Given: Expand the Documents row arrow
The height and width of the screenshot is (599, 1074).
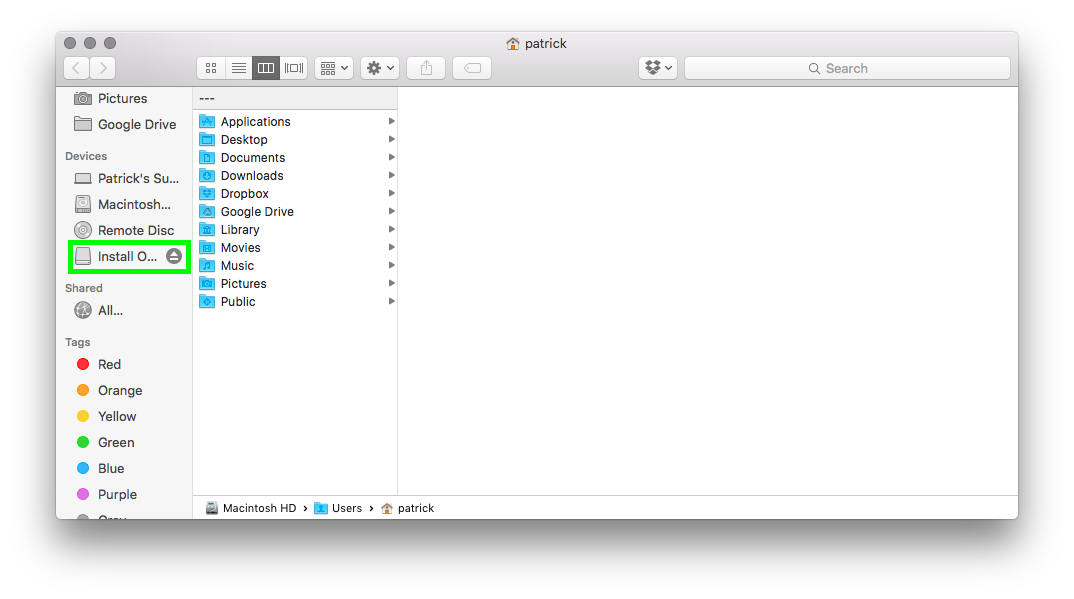Looking at the screenshot, I should point(392,157).
